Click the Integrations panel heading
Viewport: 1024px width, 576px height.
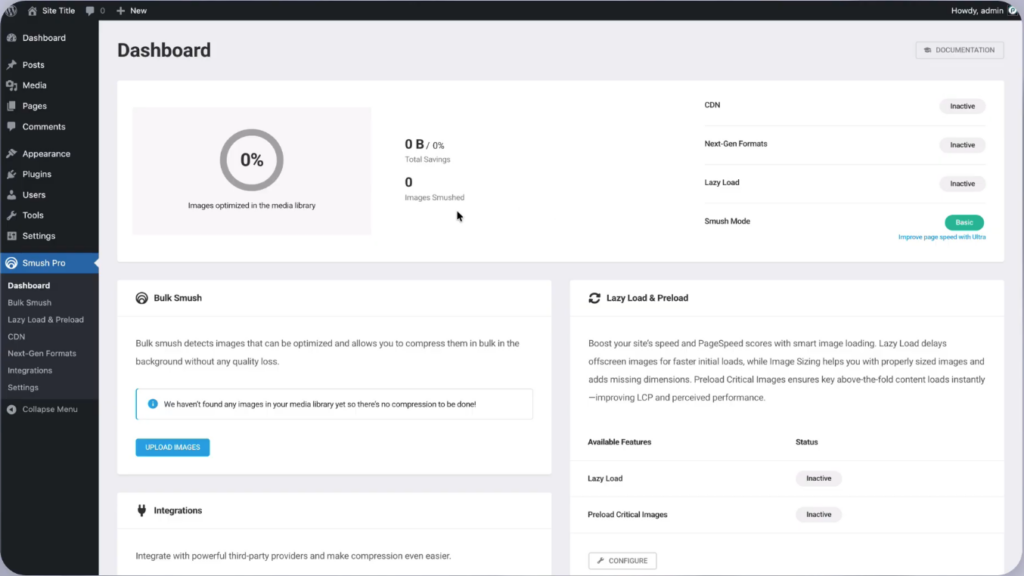pyautogui.click(x=178, y=511)
